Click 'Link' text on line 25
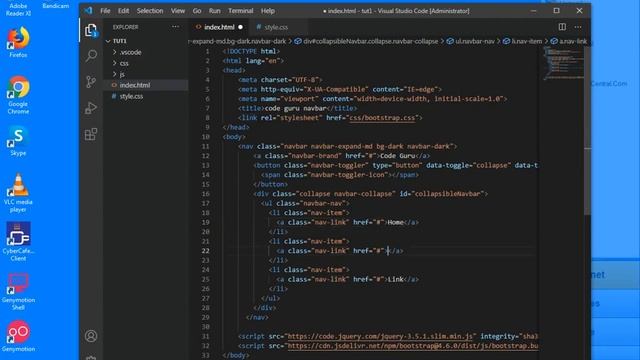 [396, 279]
